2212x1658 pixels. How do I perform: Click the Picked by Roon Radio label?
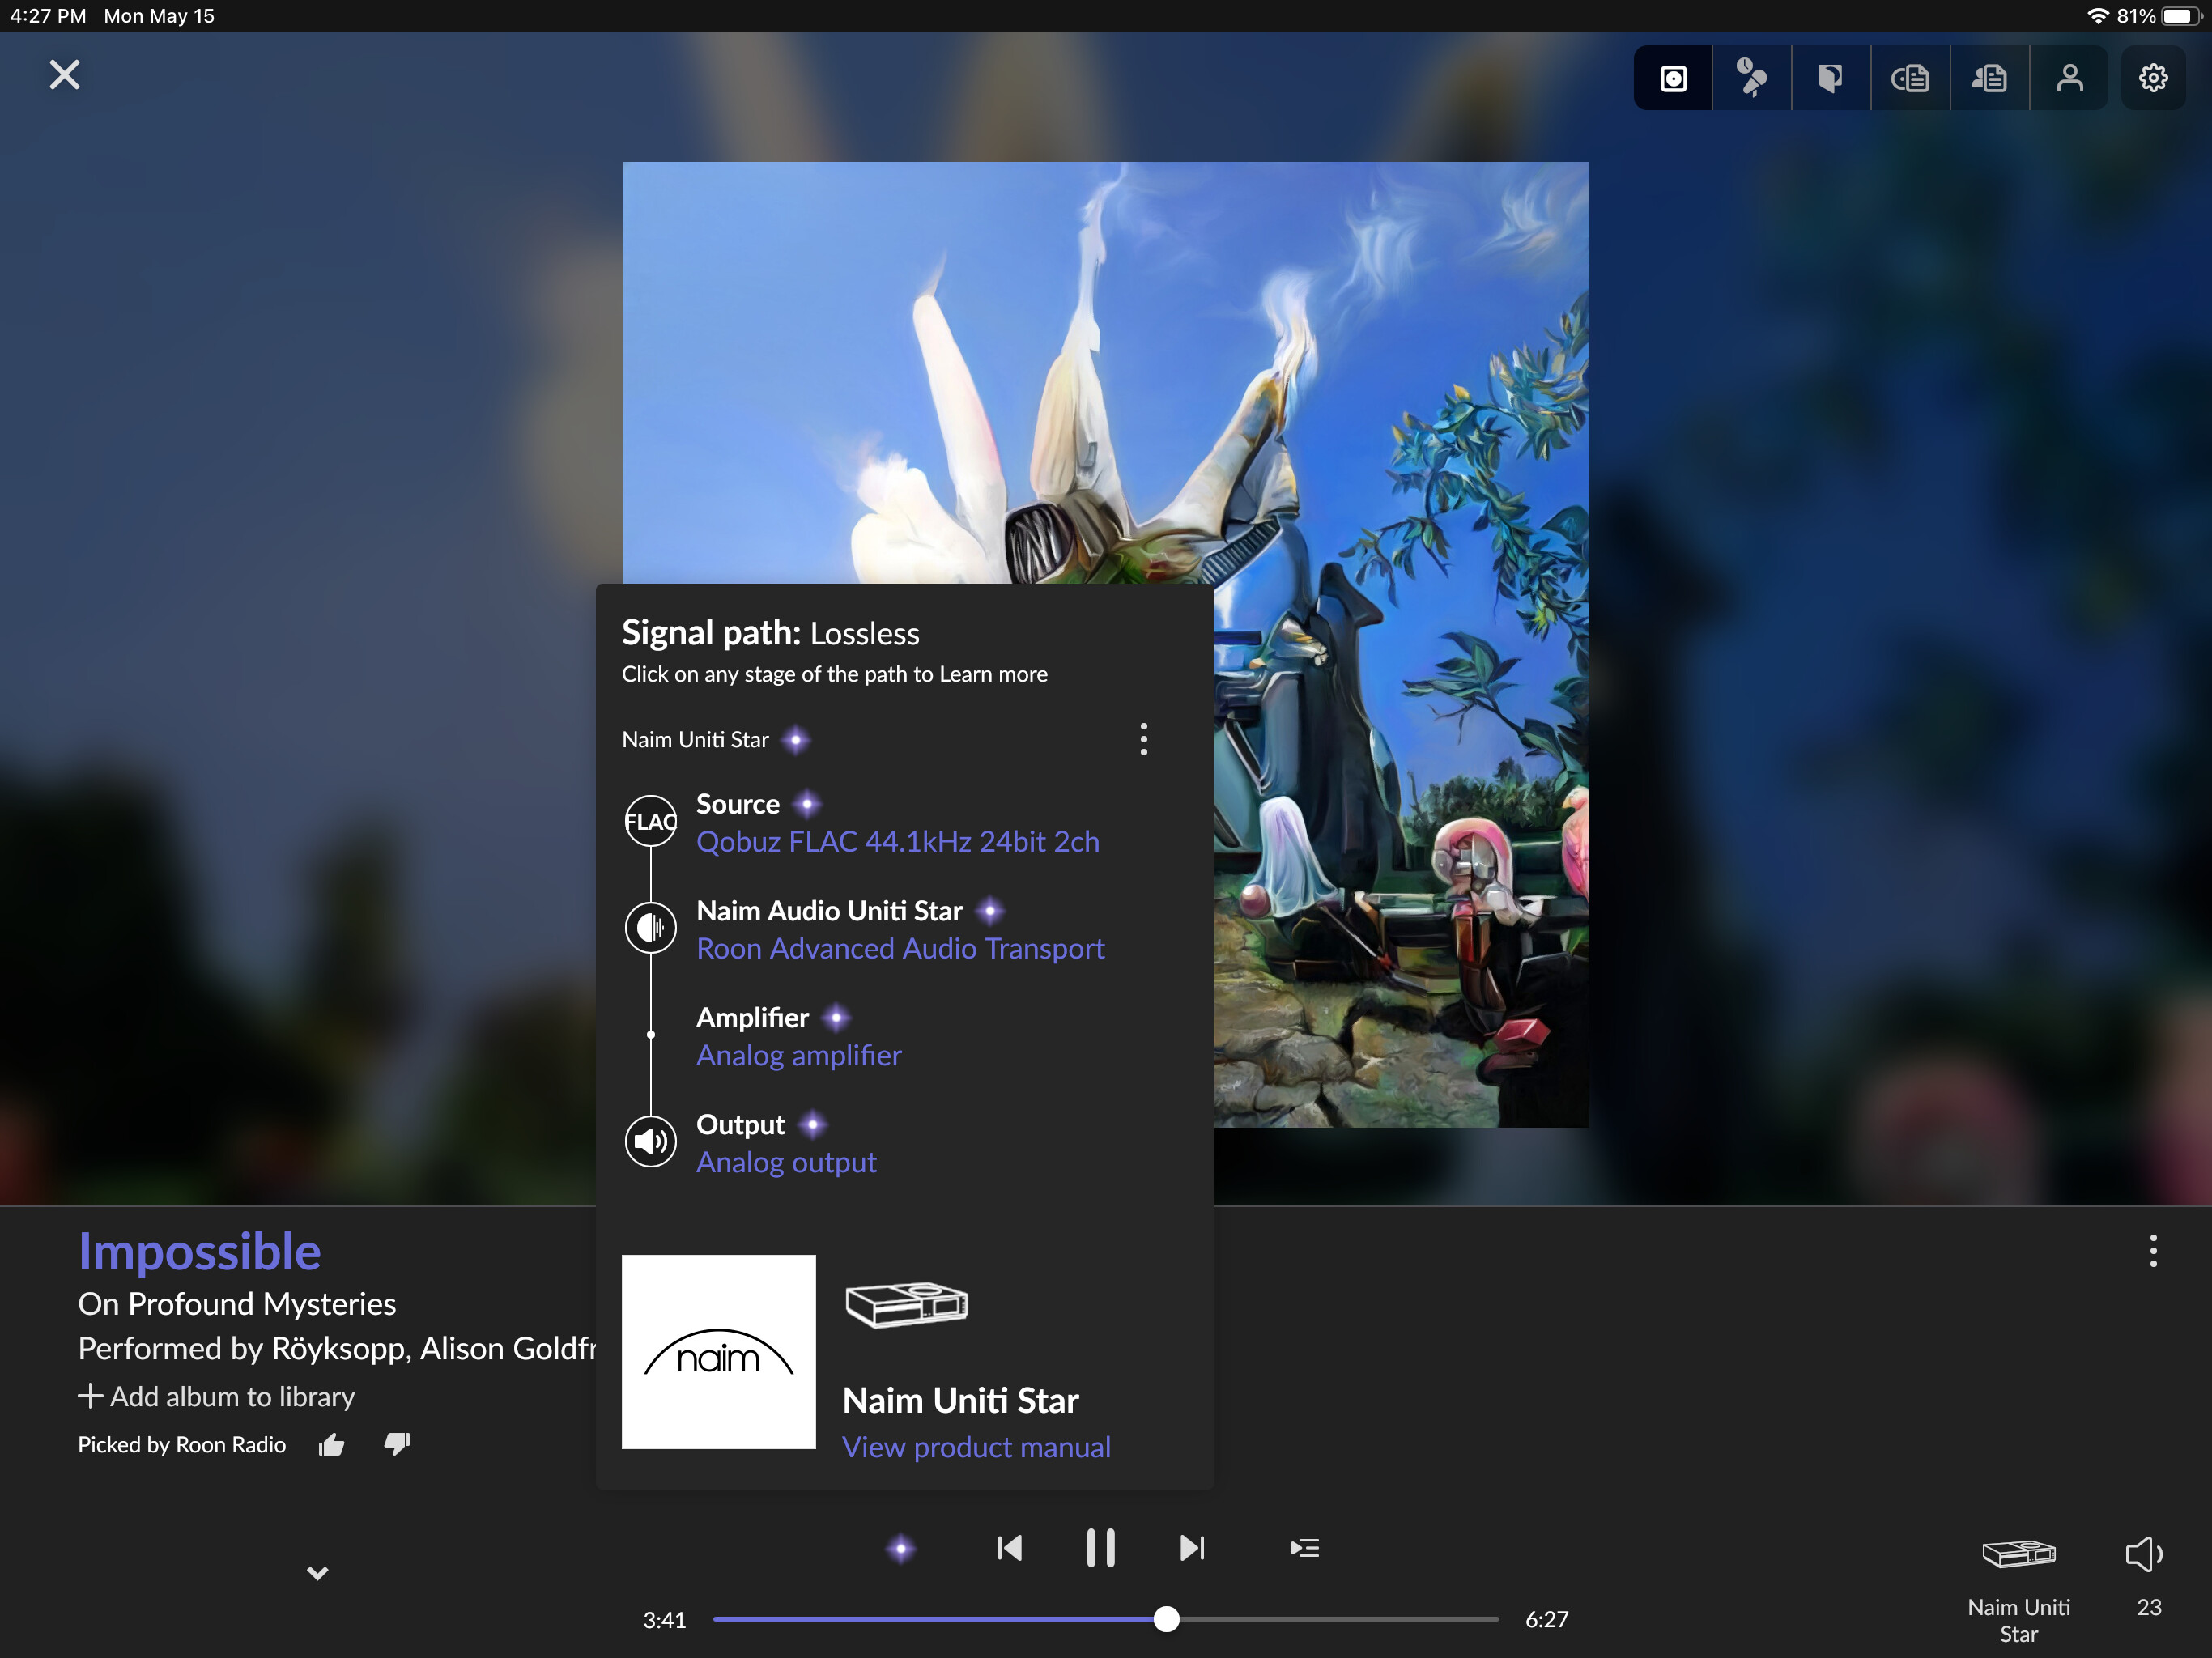(182, 1445)
